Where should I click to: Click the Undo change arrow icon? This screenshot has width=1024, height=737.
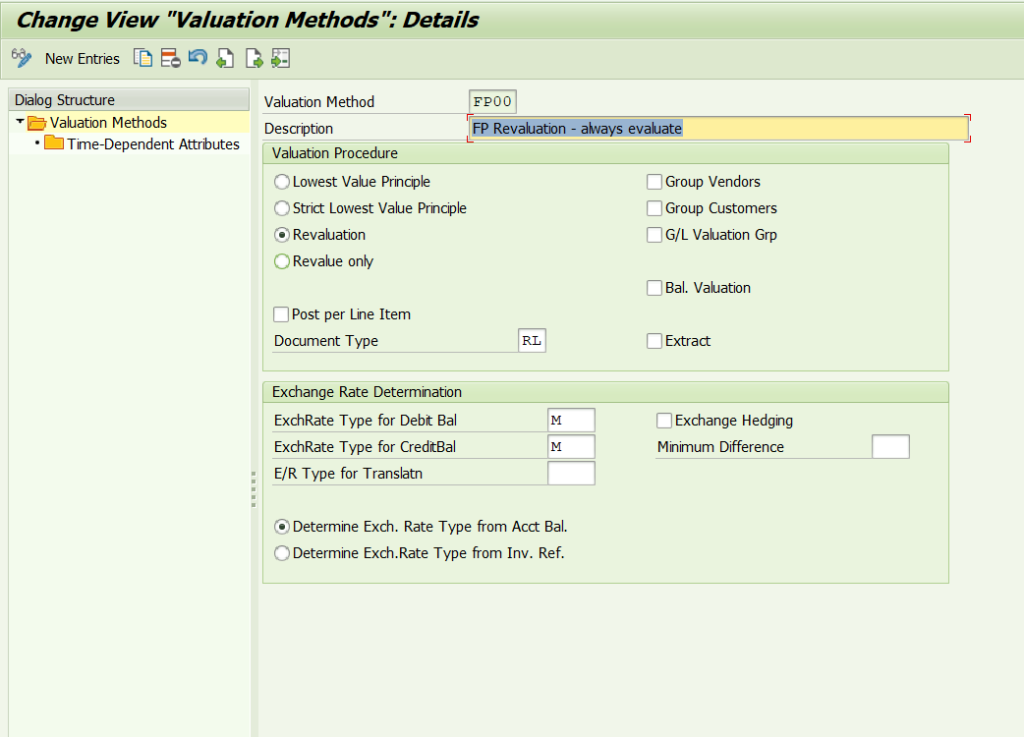(197, 58)
